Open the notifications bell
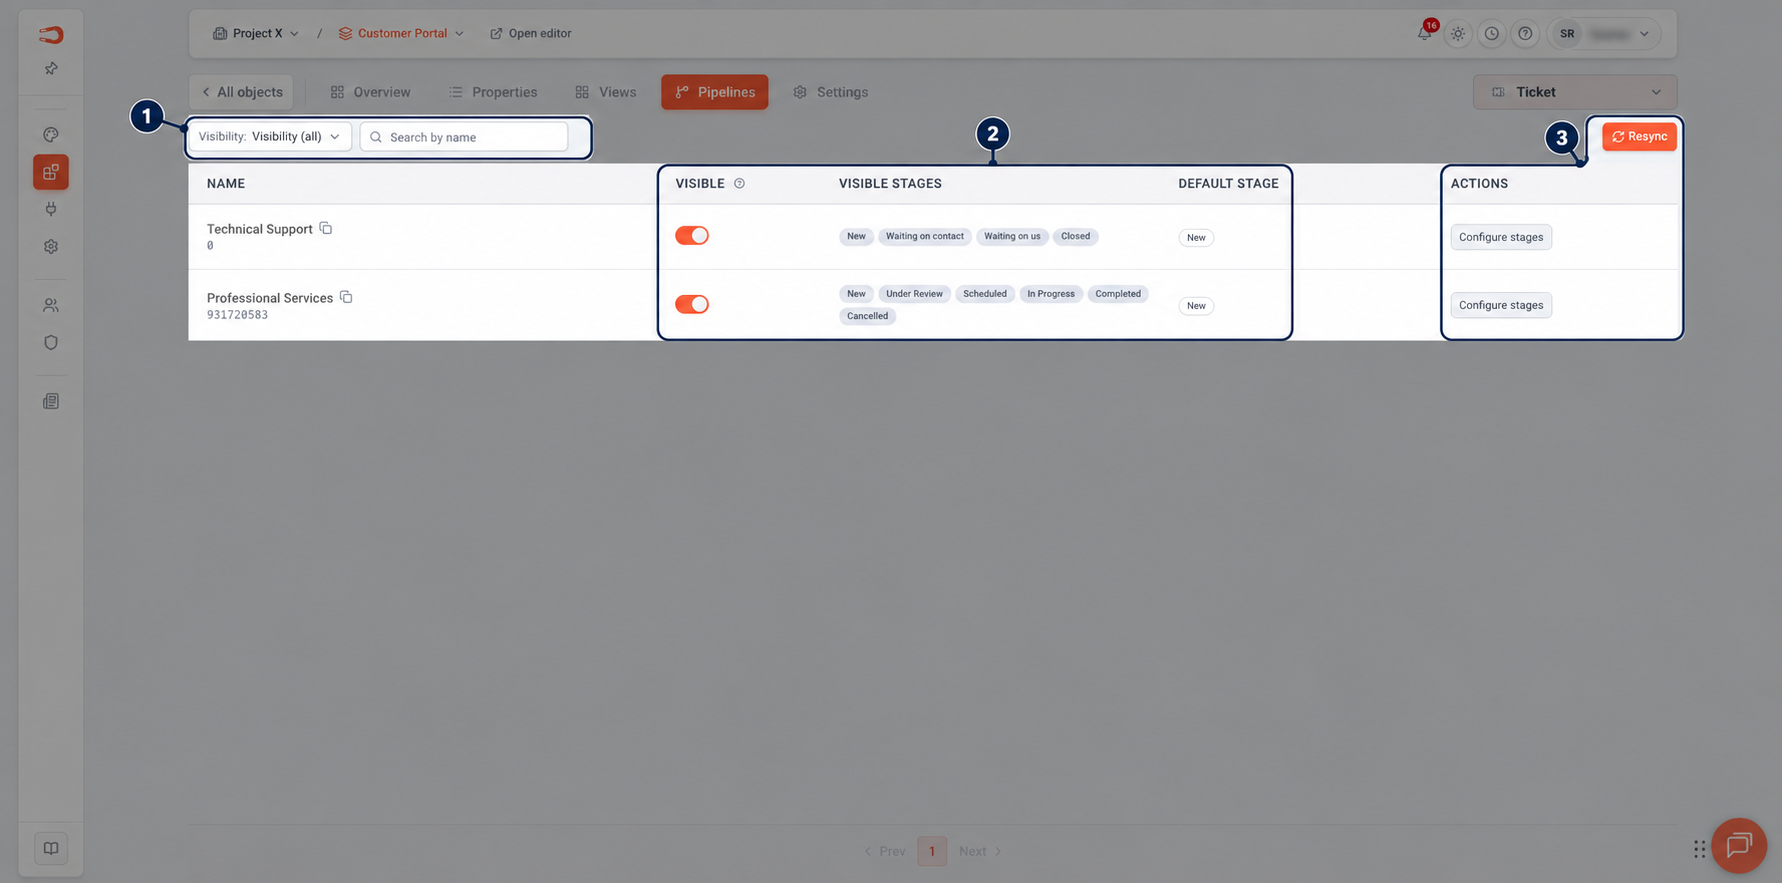This screenshot has height=883, width=1782. point(1425,33)
